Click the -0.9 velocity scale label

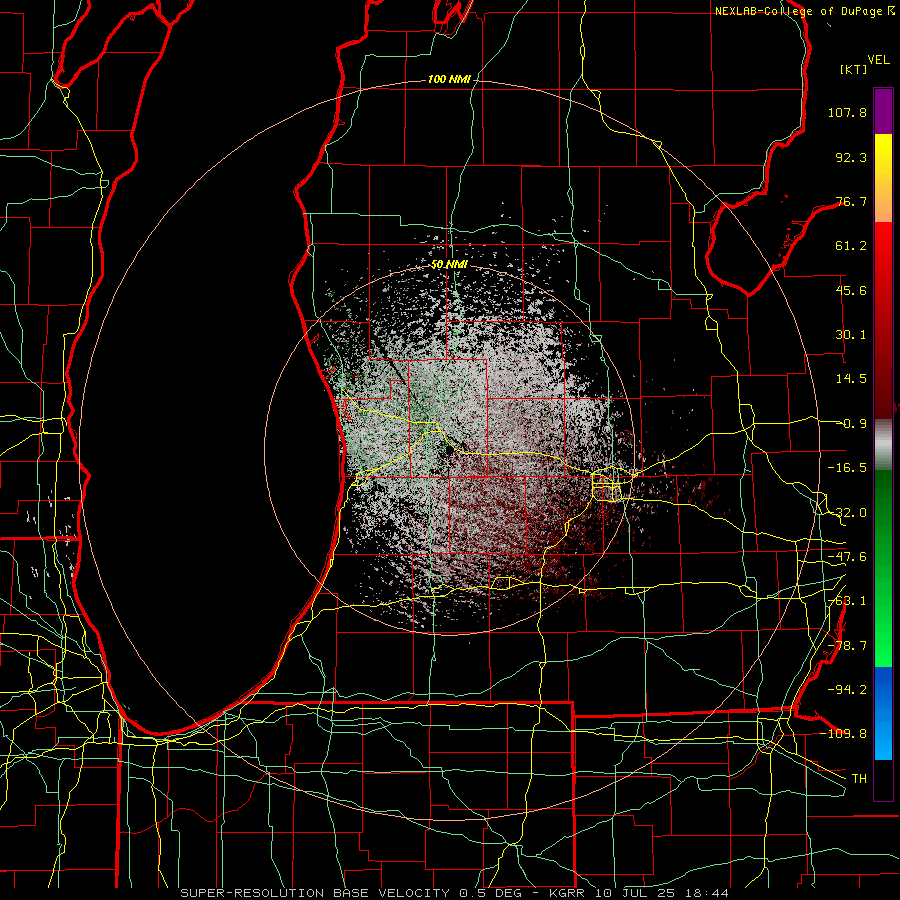[852, 424]
